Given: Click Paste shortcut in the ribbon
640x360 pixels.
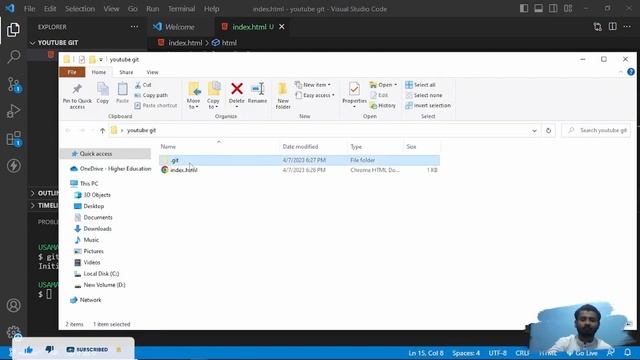Looking at the screenshot, I should pyautogui.click(x=156, y=105).
